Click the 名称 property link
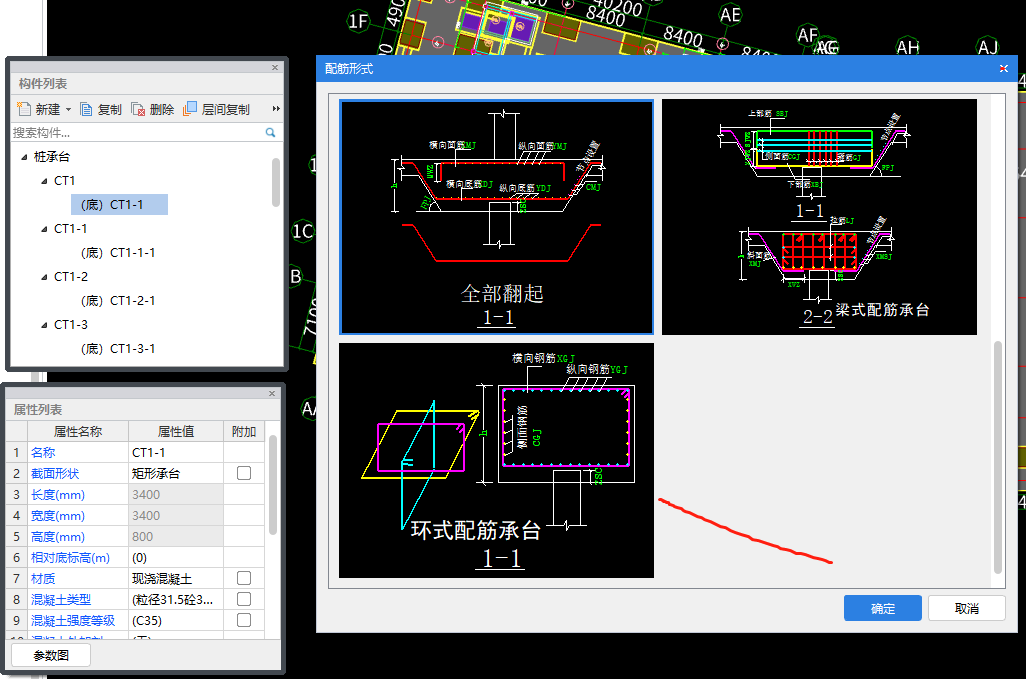The image size is (1026, 679). [43, 453]
